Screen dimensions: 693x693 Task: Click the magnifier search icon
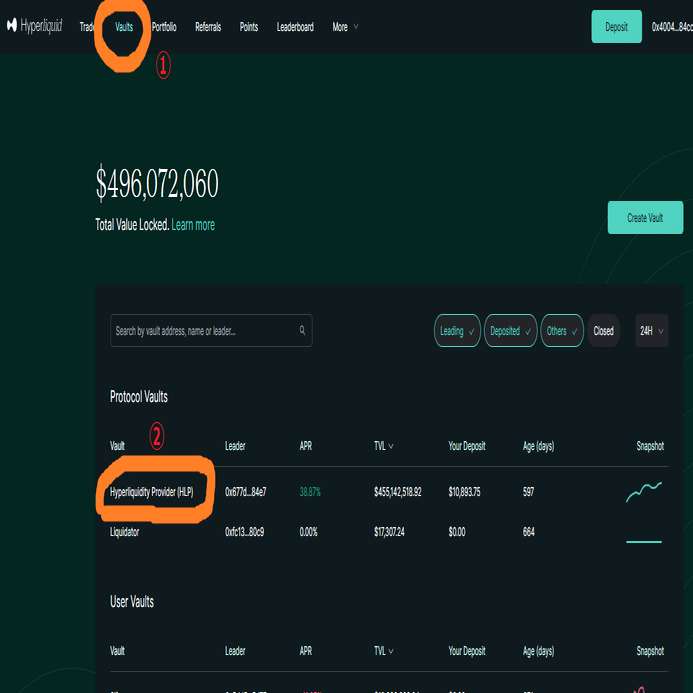302,330
